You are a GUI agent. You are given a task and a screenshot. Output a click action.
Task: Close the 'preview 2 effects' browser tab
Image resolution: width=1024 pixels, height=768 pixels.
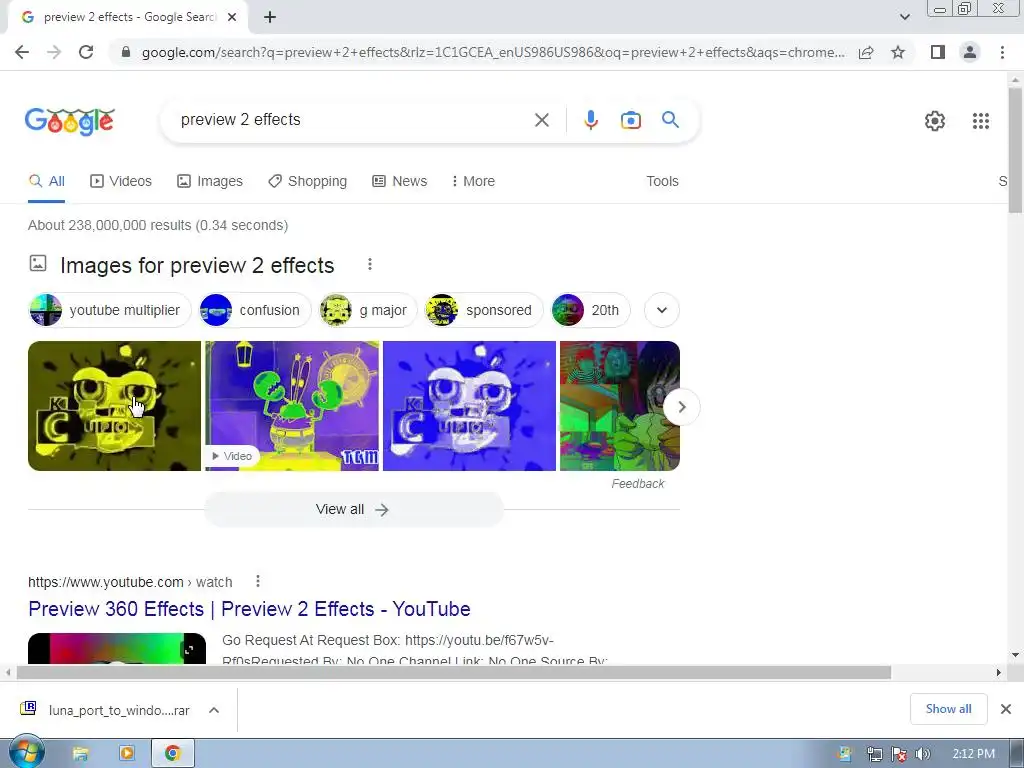pyautogui.click(x=232, y=17)
